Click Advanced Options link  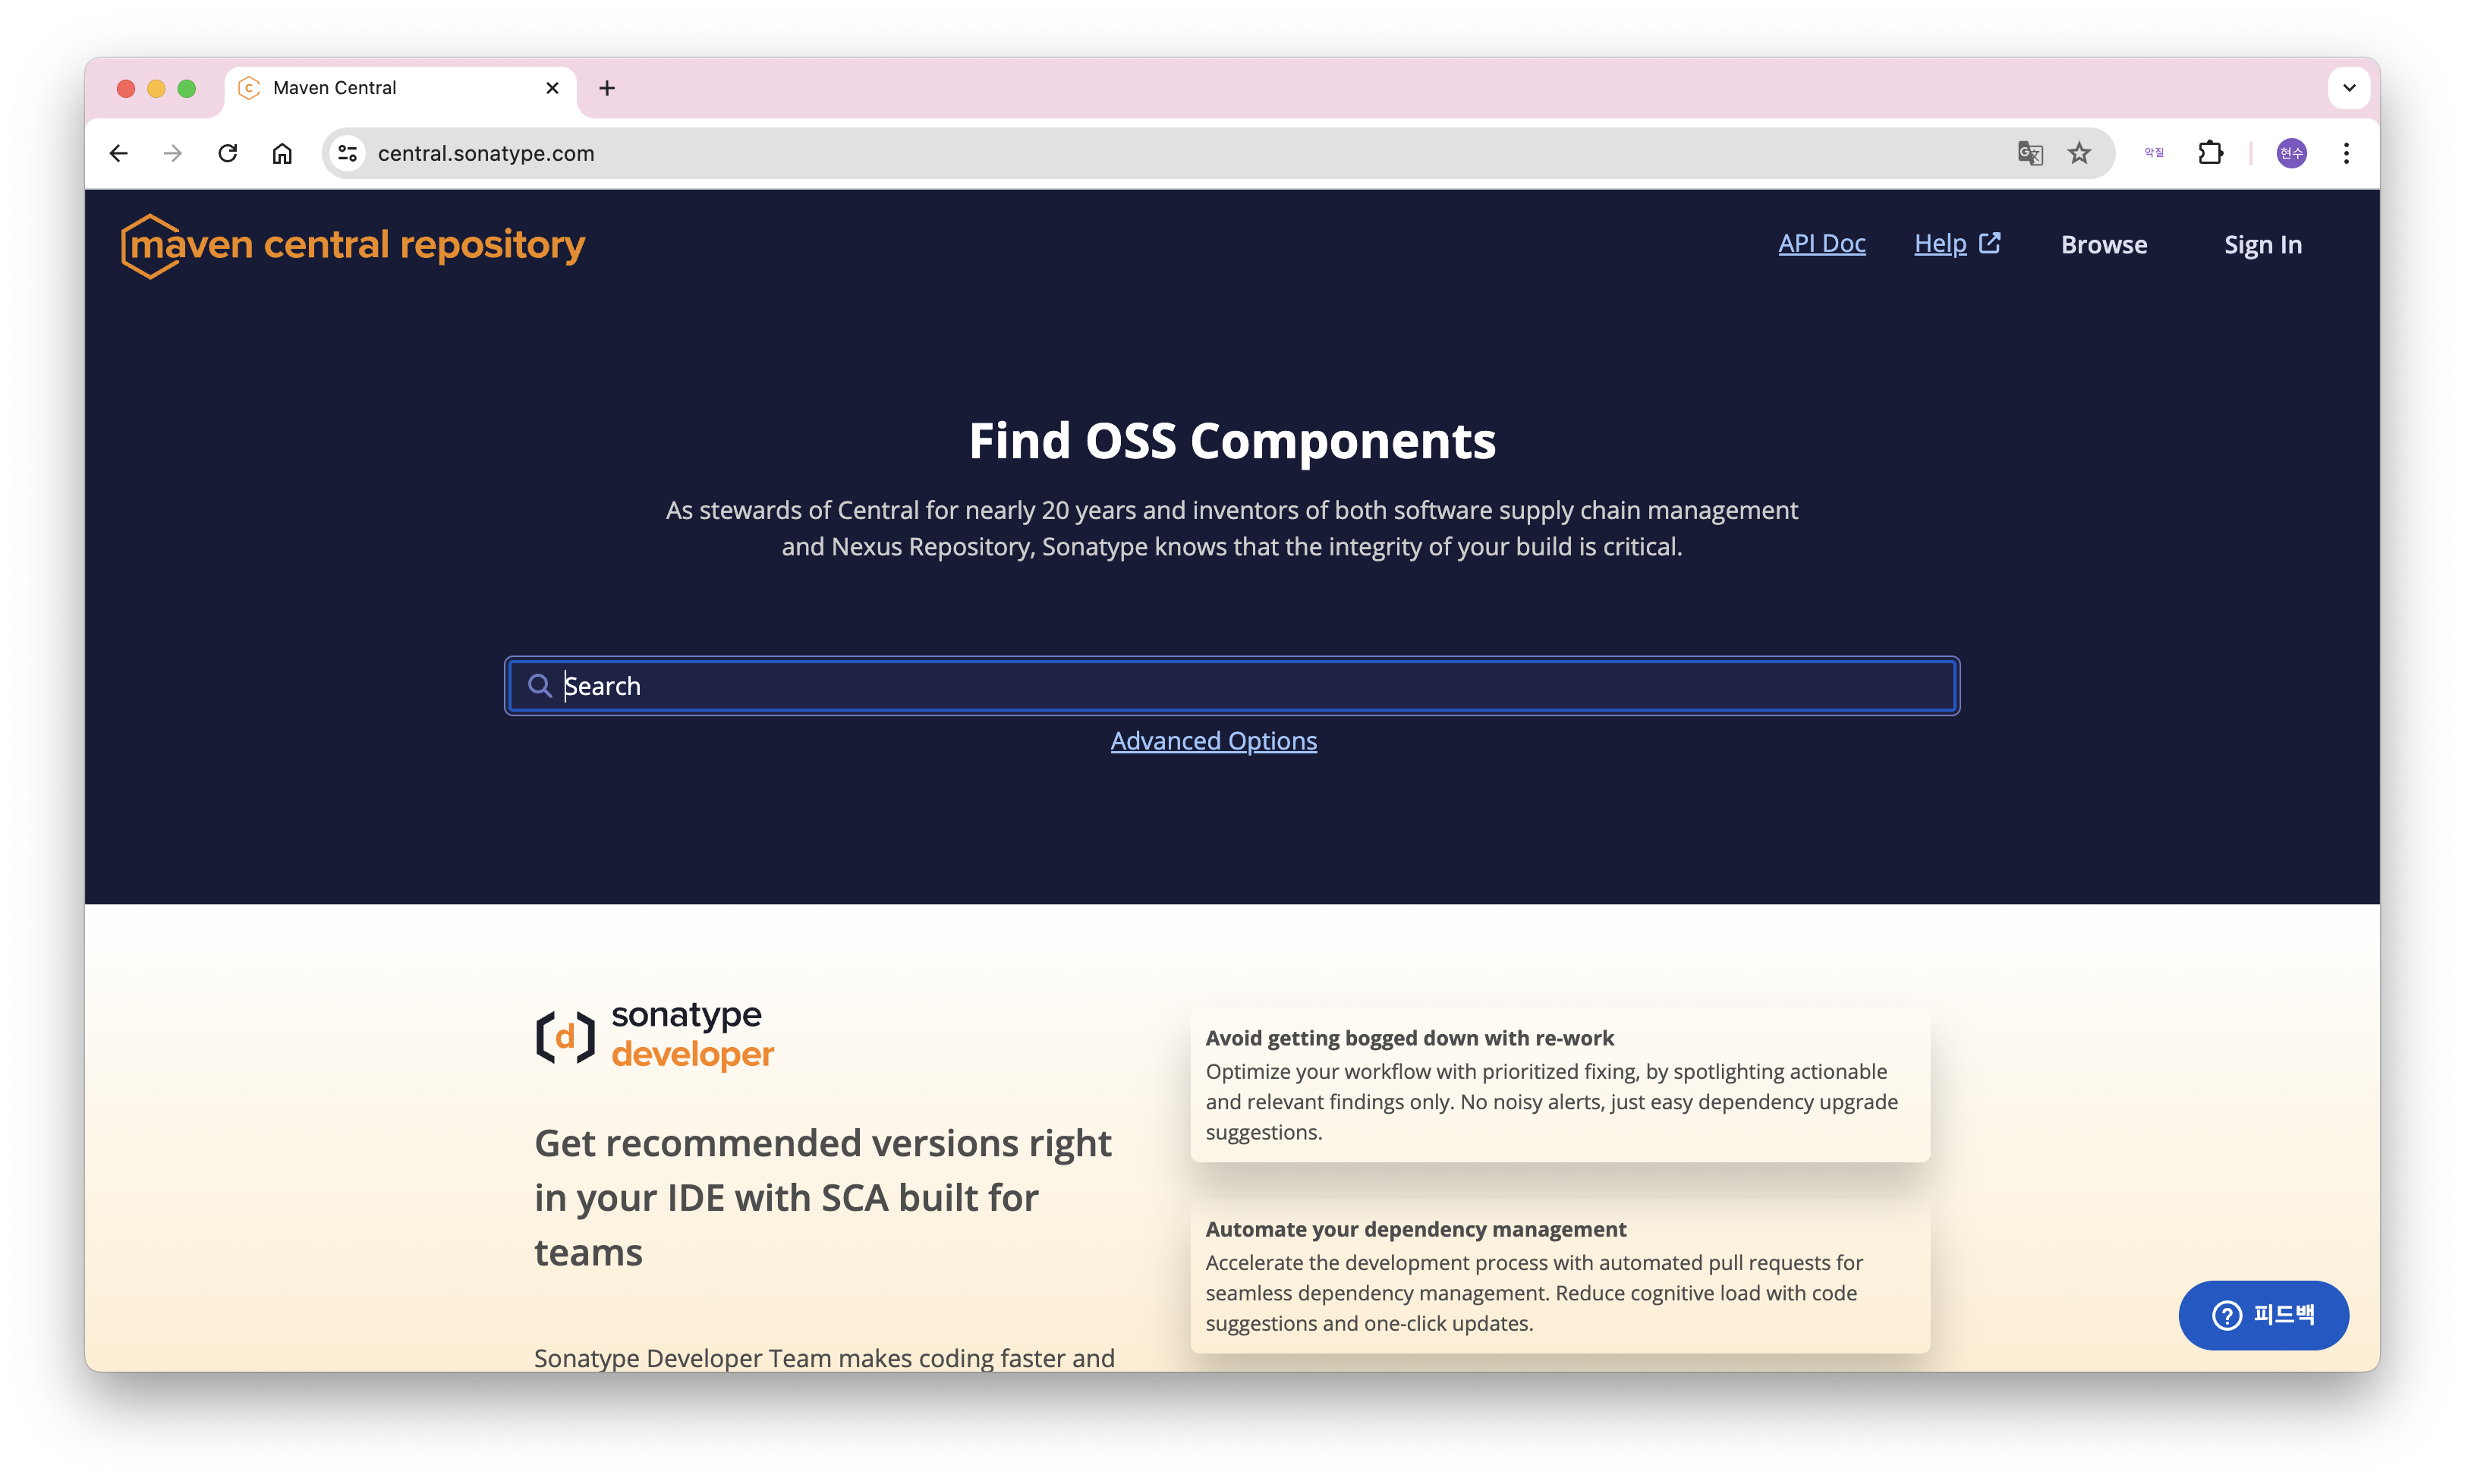coord(1213,741)
